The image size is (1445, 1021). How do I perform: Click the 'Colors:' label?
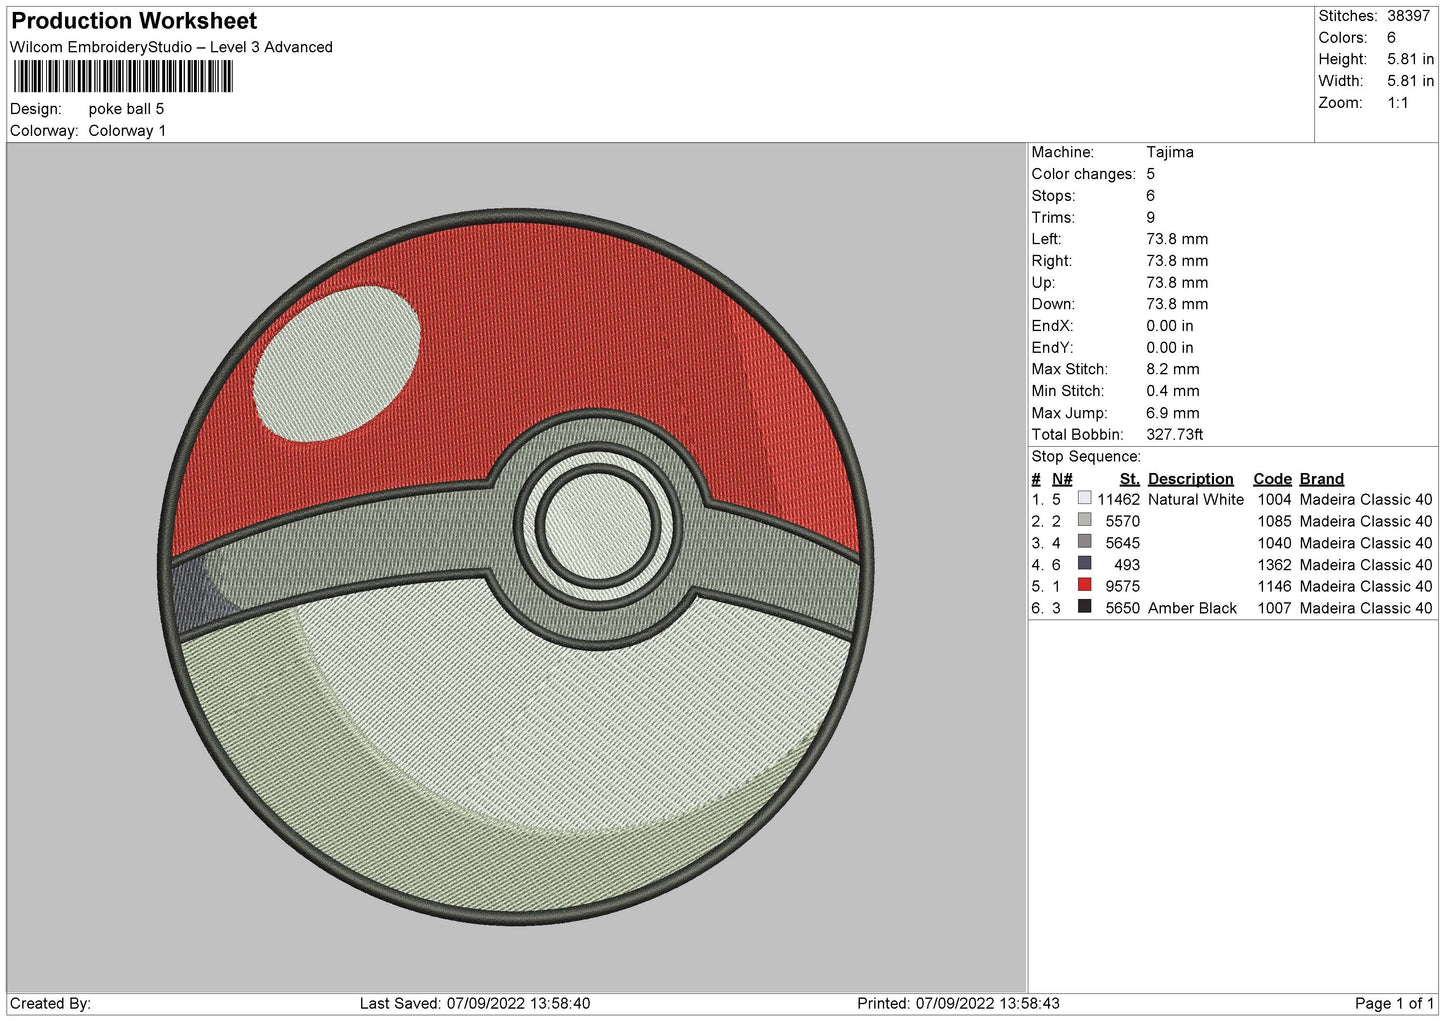(x=1342, y=38)
